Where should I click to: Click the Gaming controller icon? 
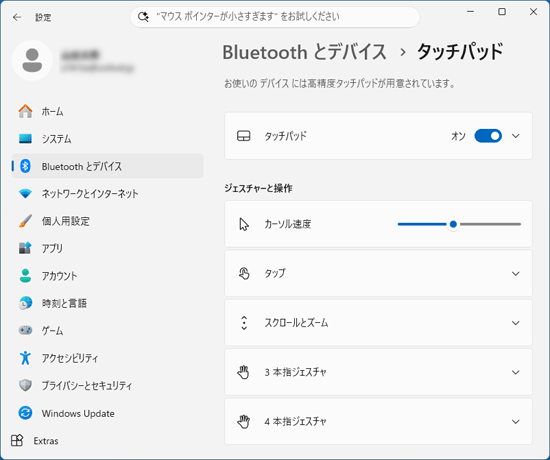point(25,330)
